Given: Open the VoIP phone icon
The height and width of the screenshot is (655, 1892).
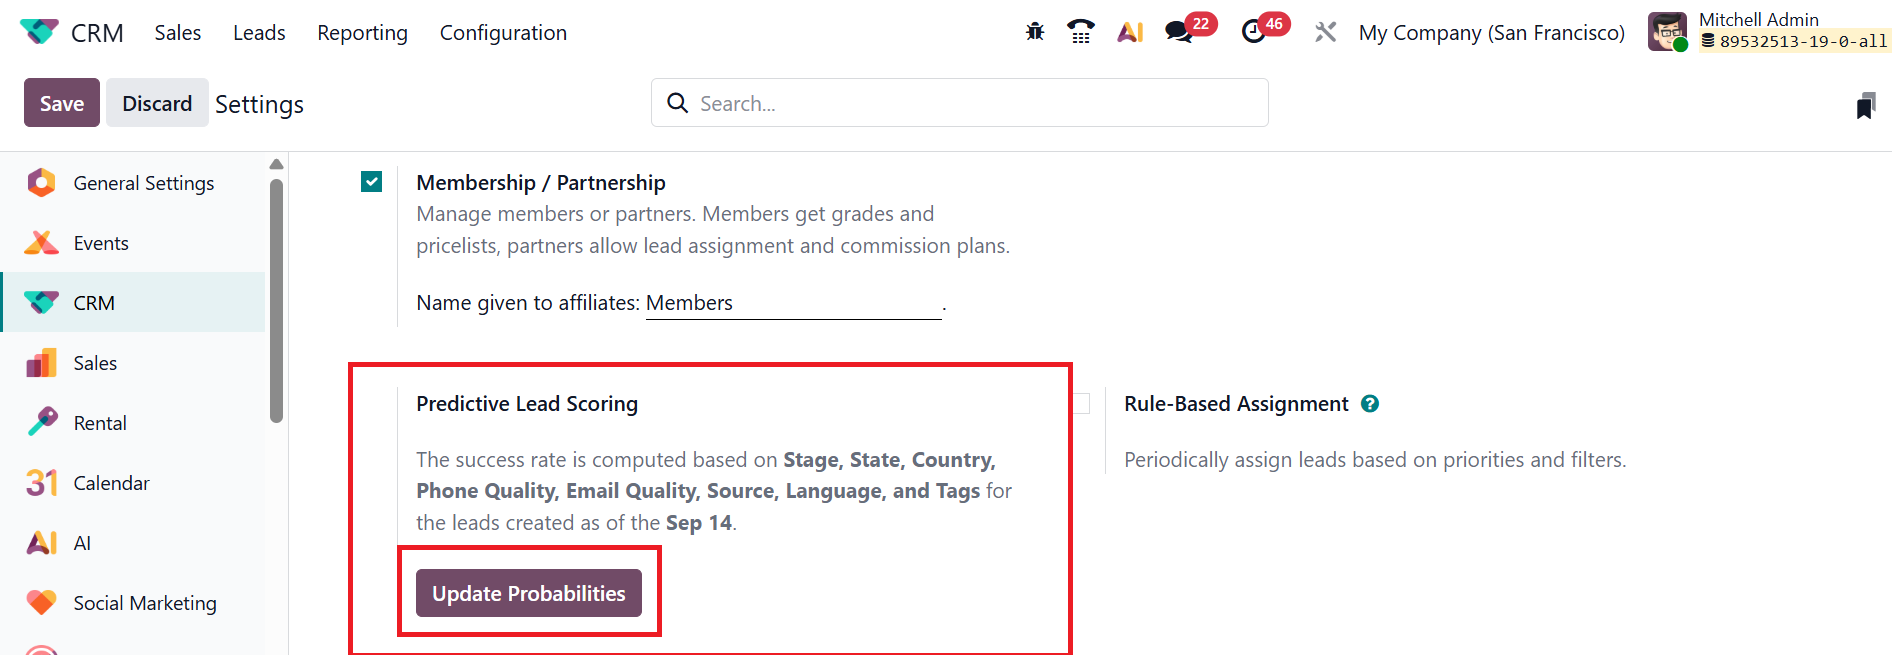Looking at the screenshot, I should pos(1081,32).
